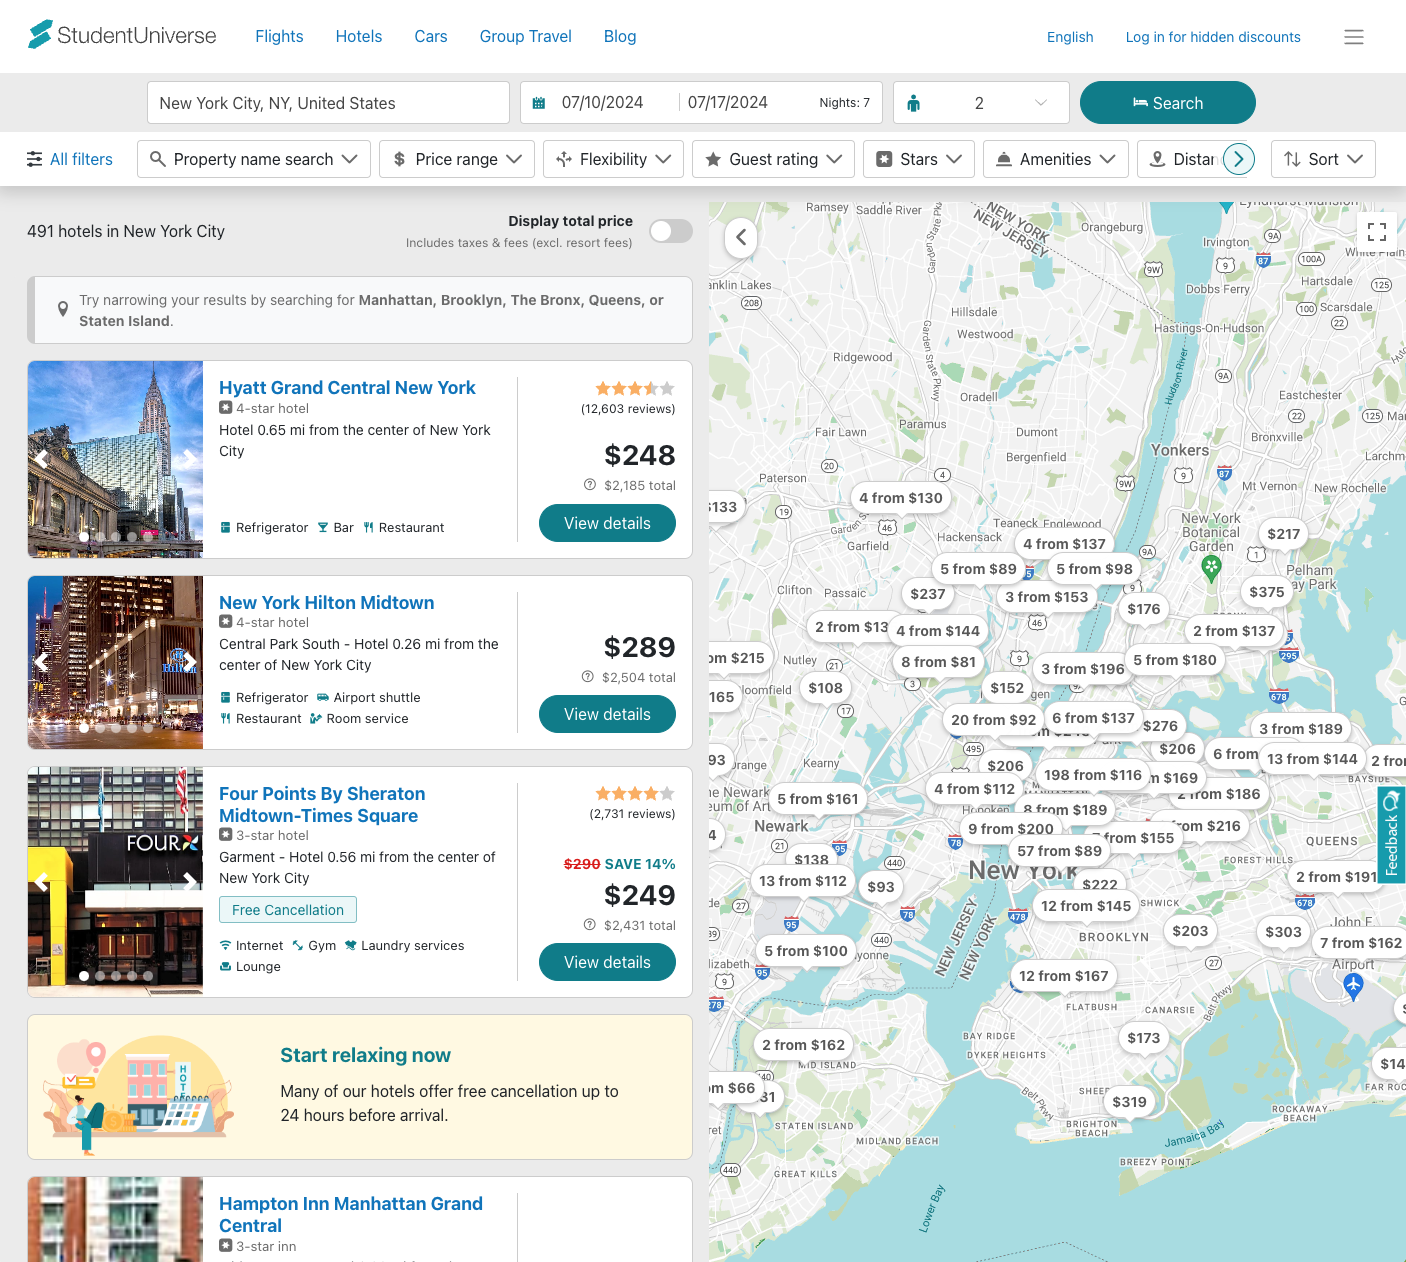Open the Sort dropdown

[1323, 159]
